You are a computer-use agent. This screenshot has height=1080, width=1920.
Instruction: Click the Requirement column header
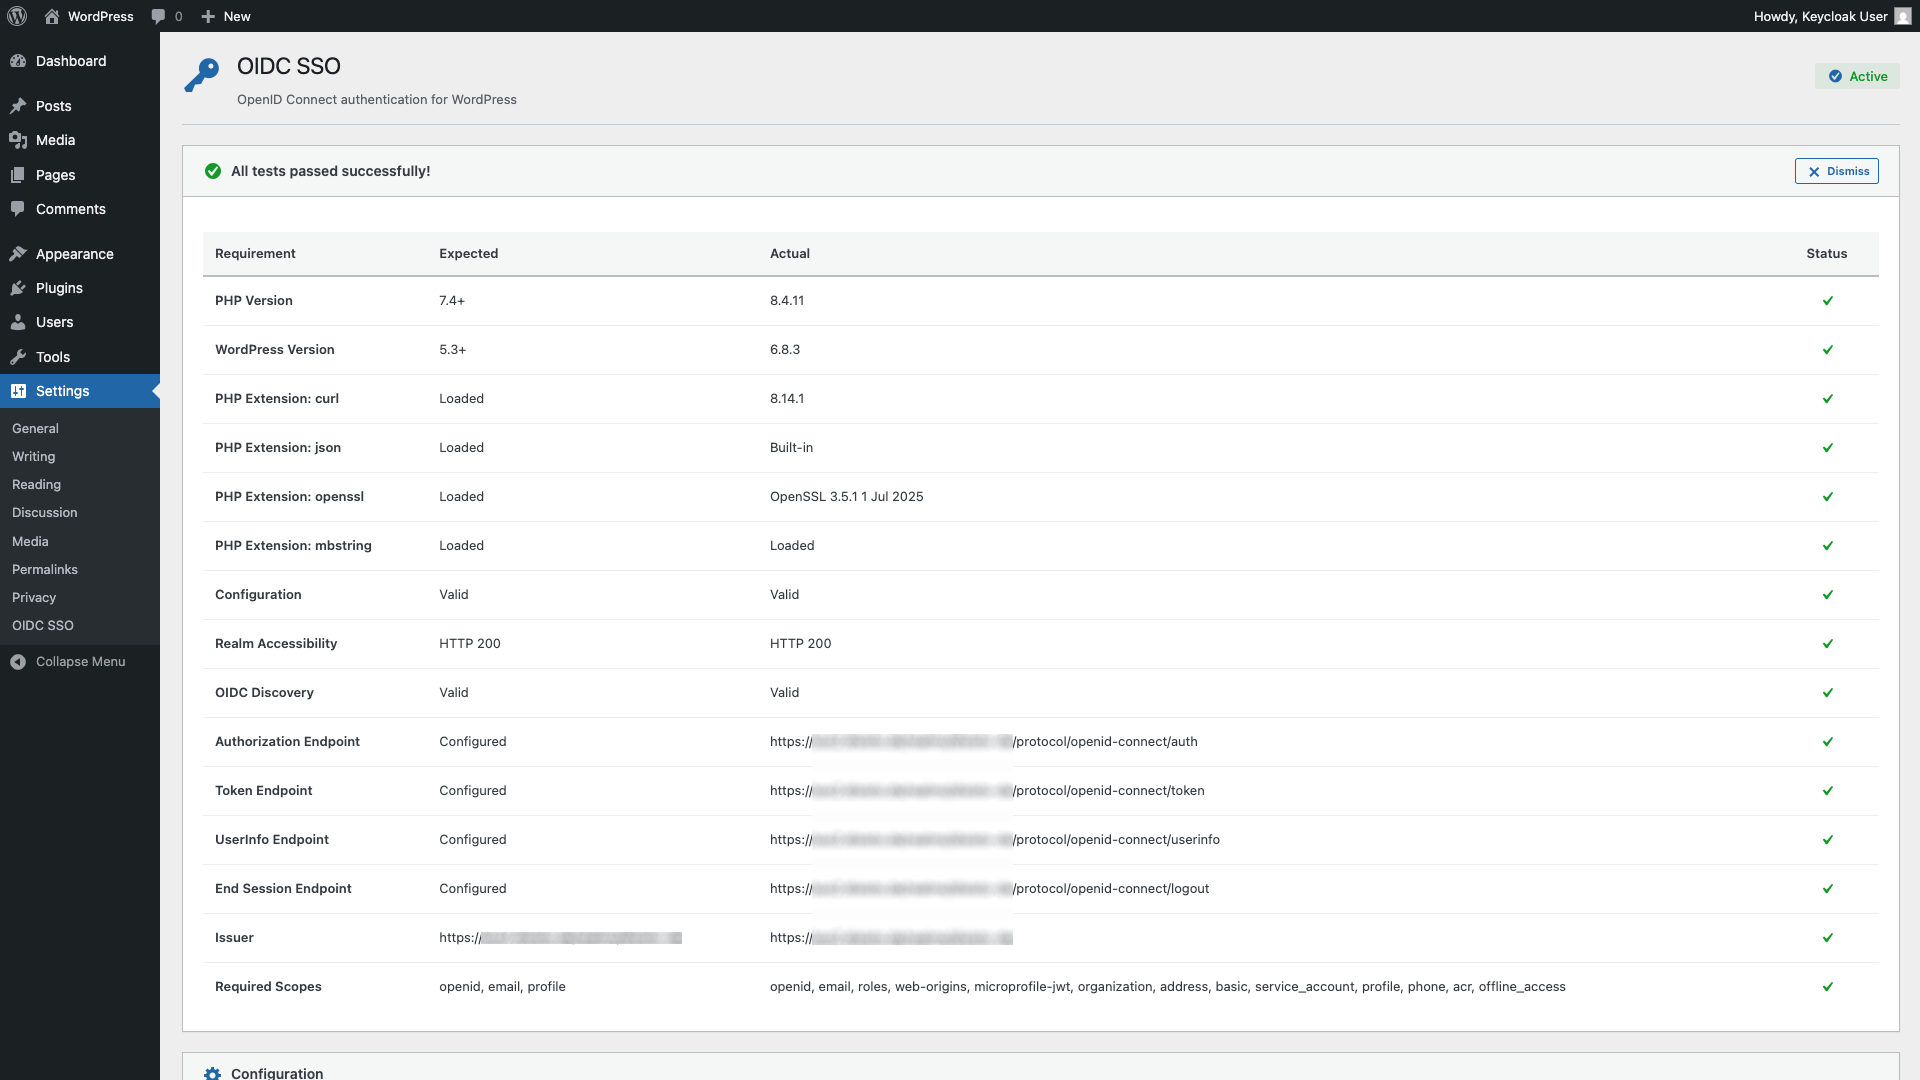pos(255,254)
